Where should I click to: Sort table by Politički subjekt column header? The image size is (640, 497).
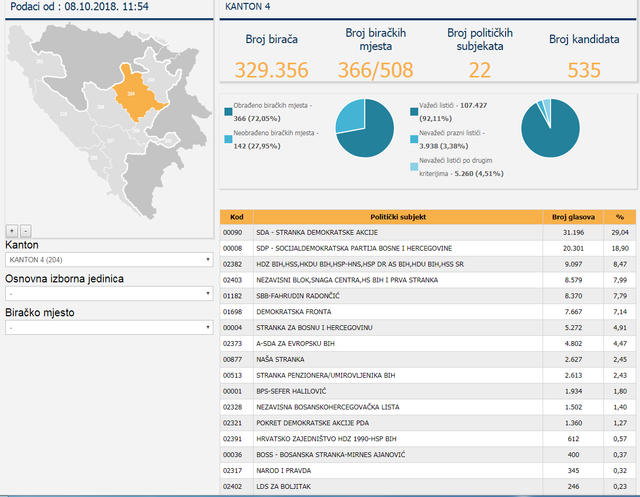398,217
